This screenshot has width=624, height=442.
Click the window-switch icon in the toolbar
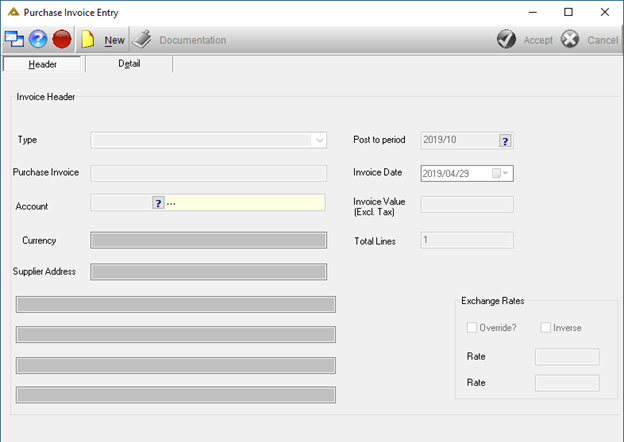pyautogui.click(x=14, y=39)
